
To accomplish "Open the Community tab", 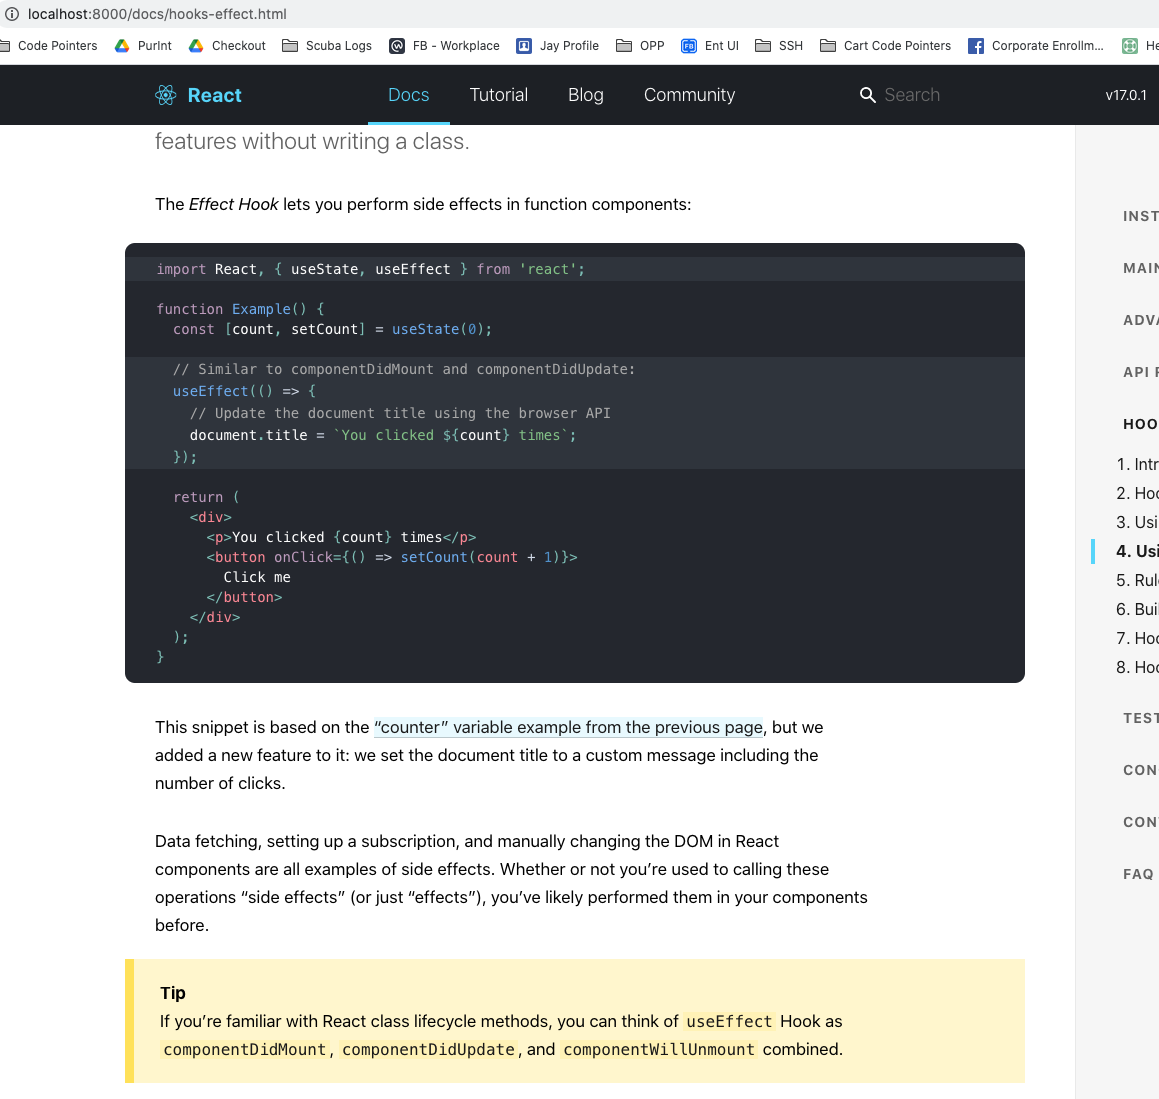I will click(x=690, y=95).
